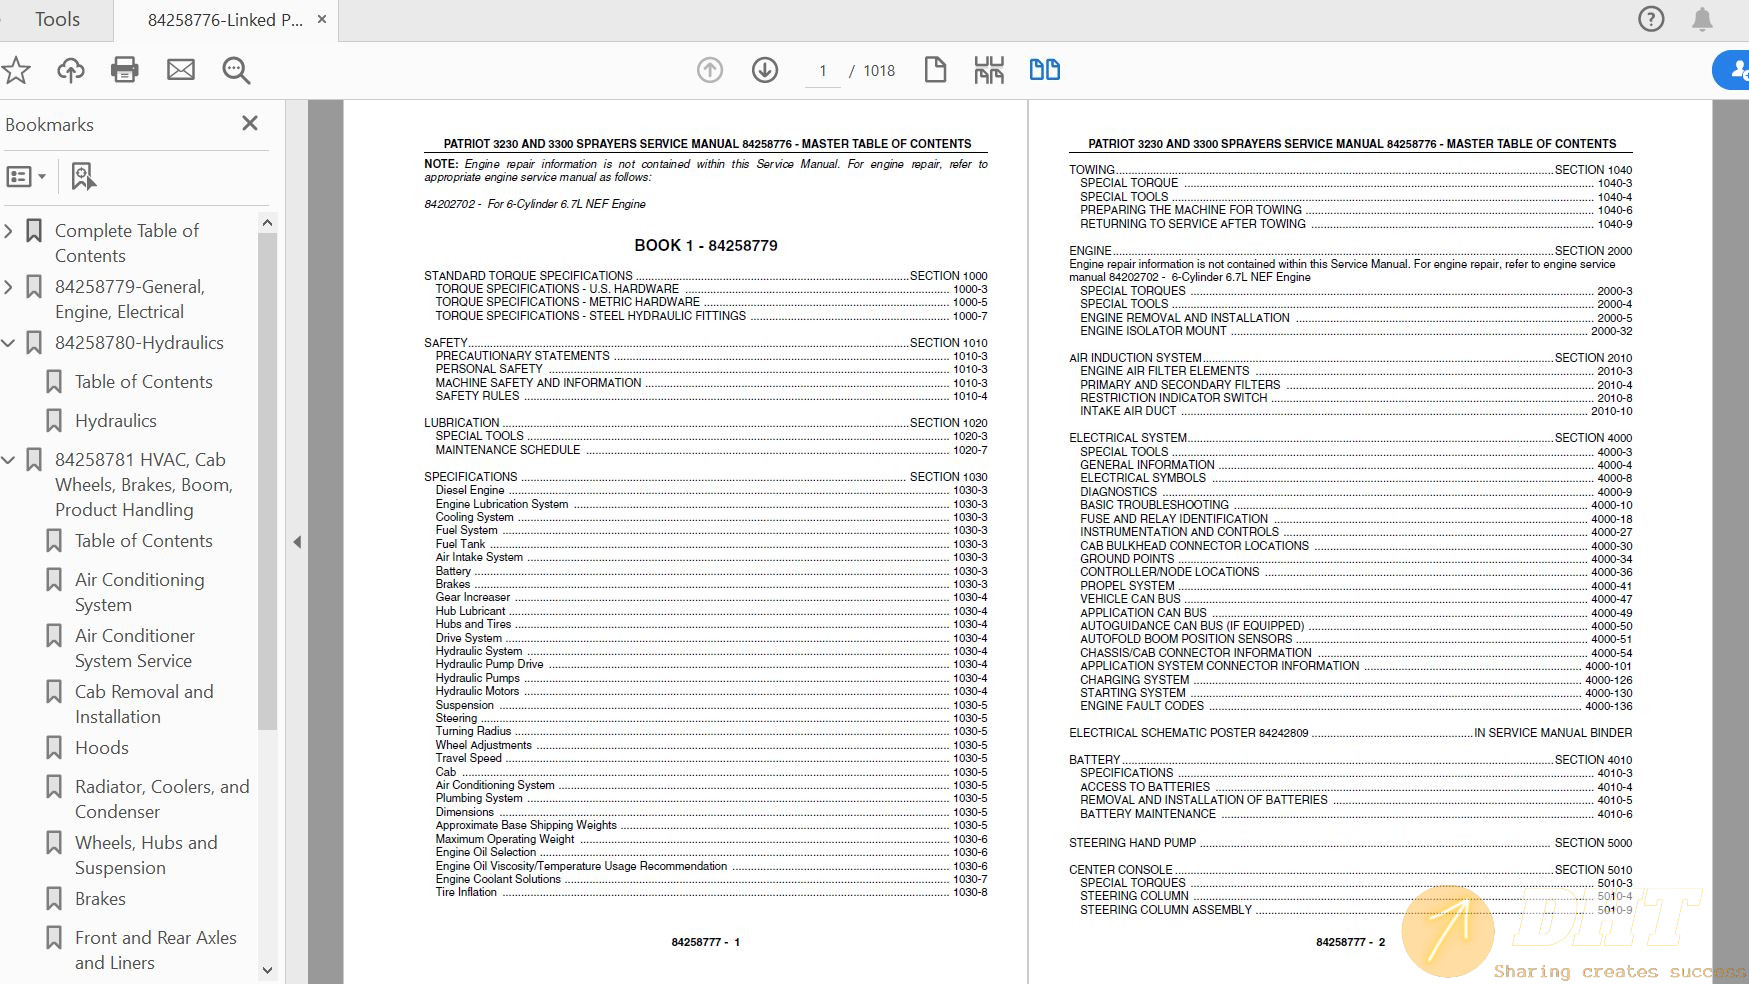Open Cab Removal and Installation bookmark
The width and height of the screenshot is (1749, 984).
[x=144, y=704]
